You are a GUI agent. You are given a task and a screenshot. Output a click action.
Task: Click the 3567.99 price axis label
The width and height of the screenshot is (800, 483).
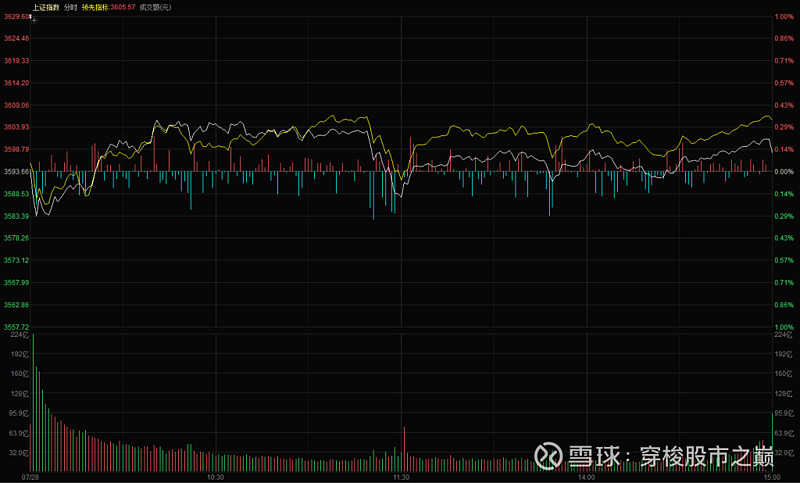pos(16,283)
